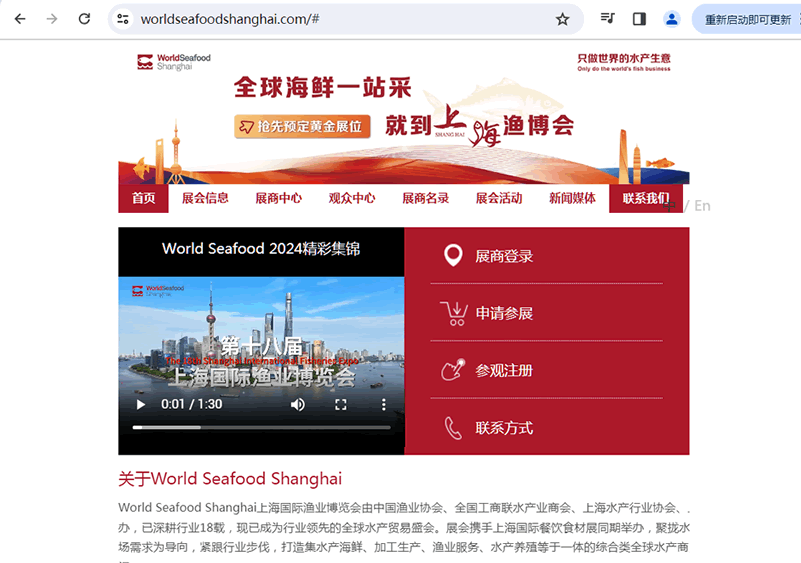Click the phone icon beside 联系方式

[453, 428]
